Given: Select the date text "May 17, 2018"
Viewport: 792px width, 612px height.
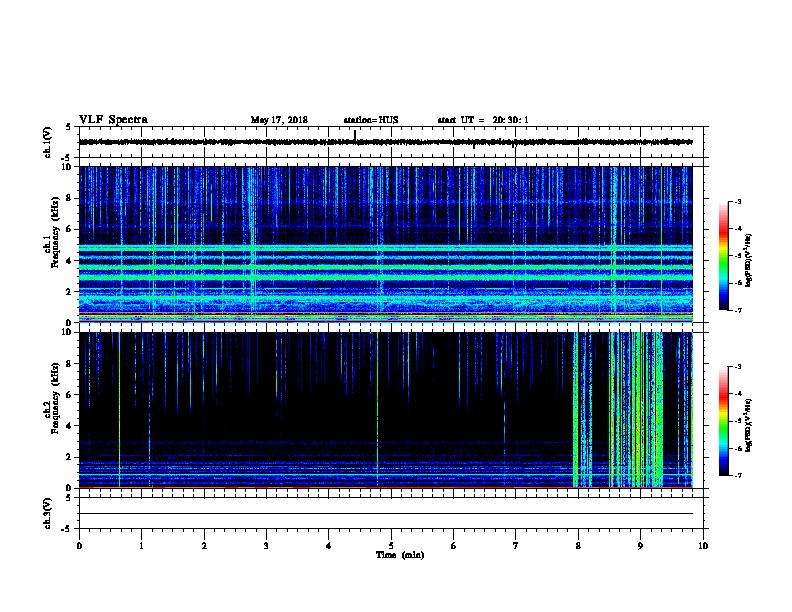Looking at the screenshot, I should pyautogui.click(x=279, y=120).
